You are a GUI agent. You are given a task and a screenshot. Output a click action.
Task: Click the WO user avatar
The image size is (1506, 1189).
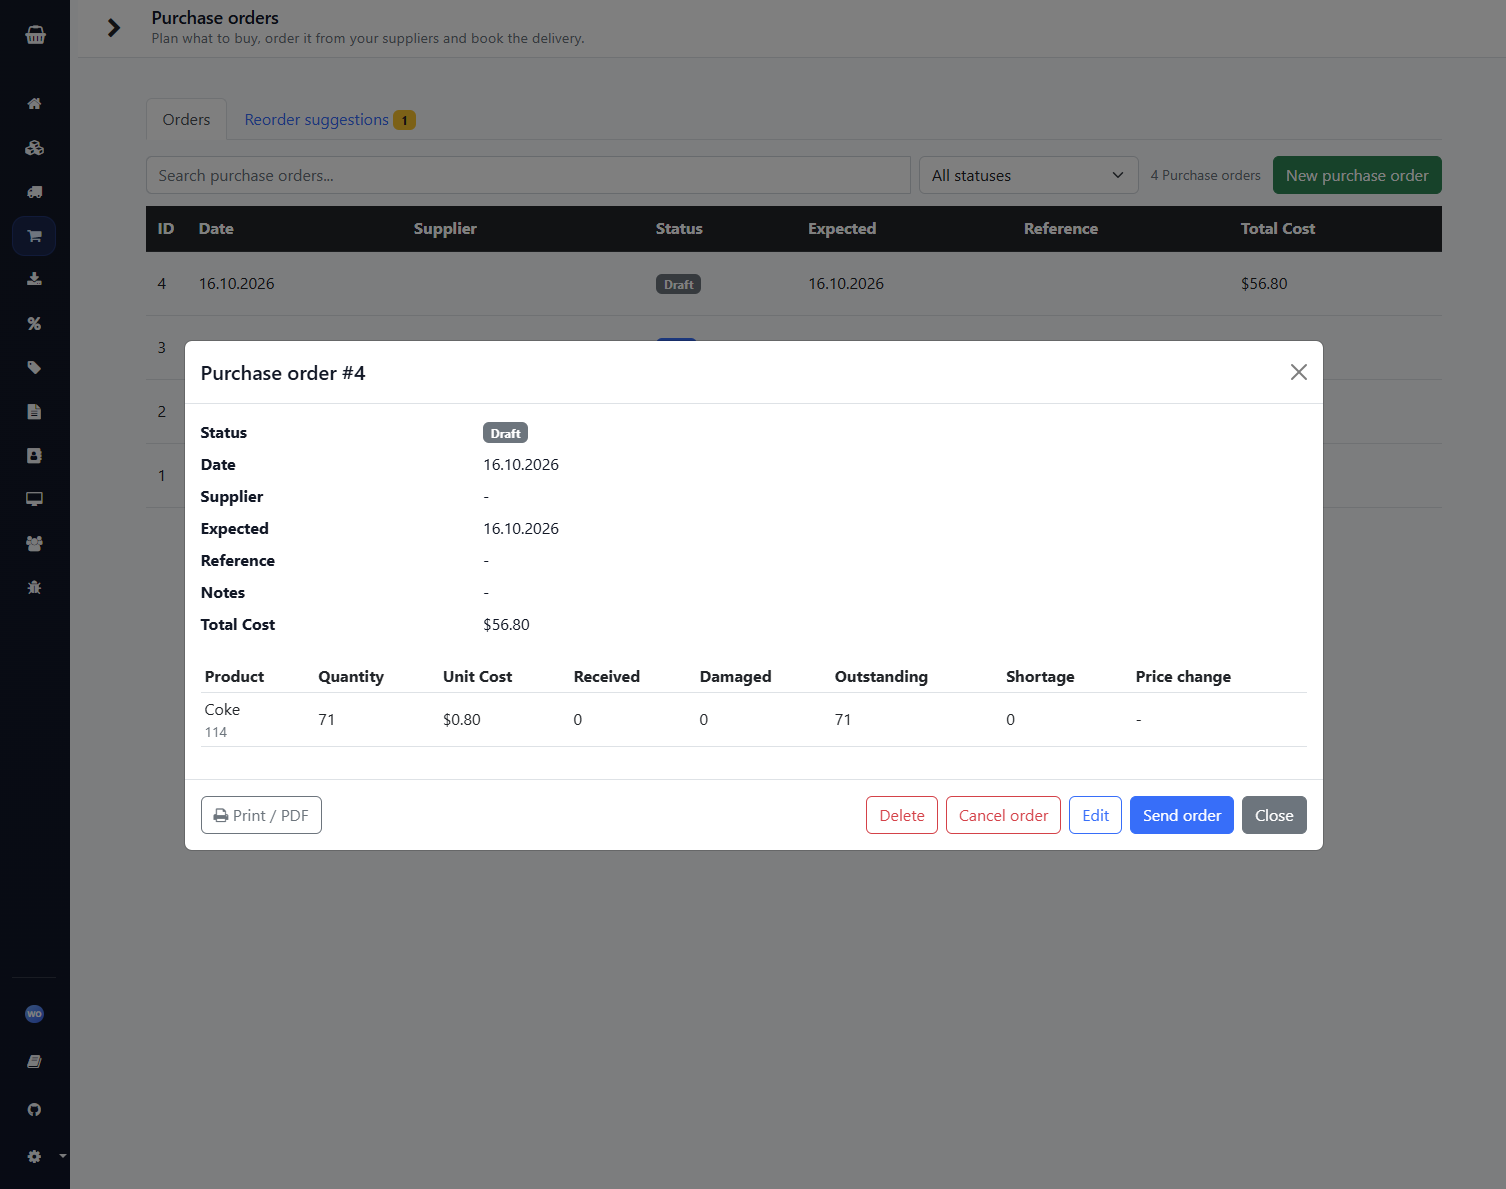pos(34,1014)
